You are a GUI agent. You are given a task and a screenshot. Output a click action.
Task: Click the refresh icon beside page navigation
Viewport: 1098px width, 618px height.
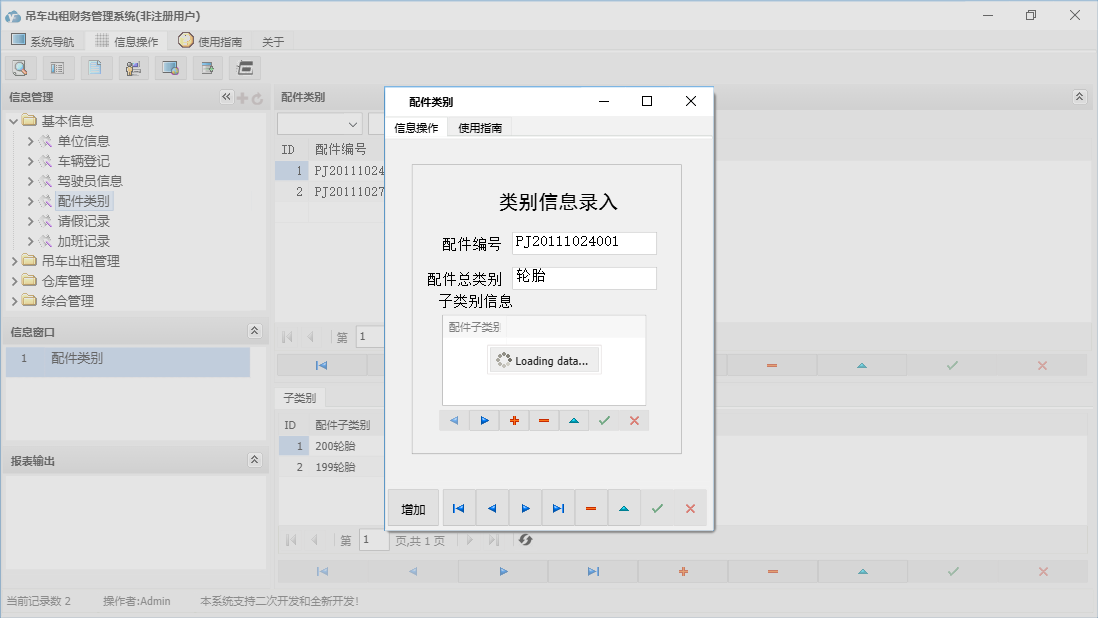(x=524, y=540)
